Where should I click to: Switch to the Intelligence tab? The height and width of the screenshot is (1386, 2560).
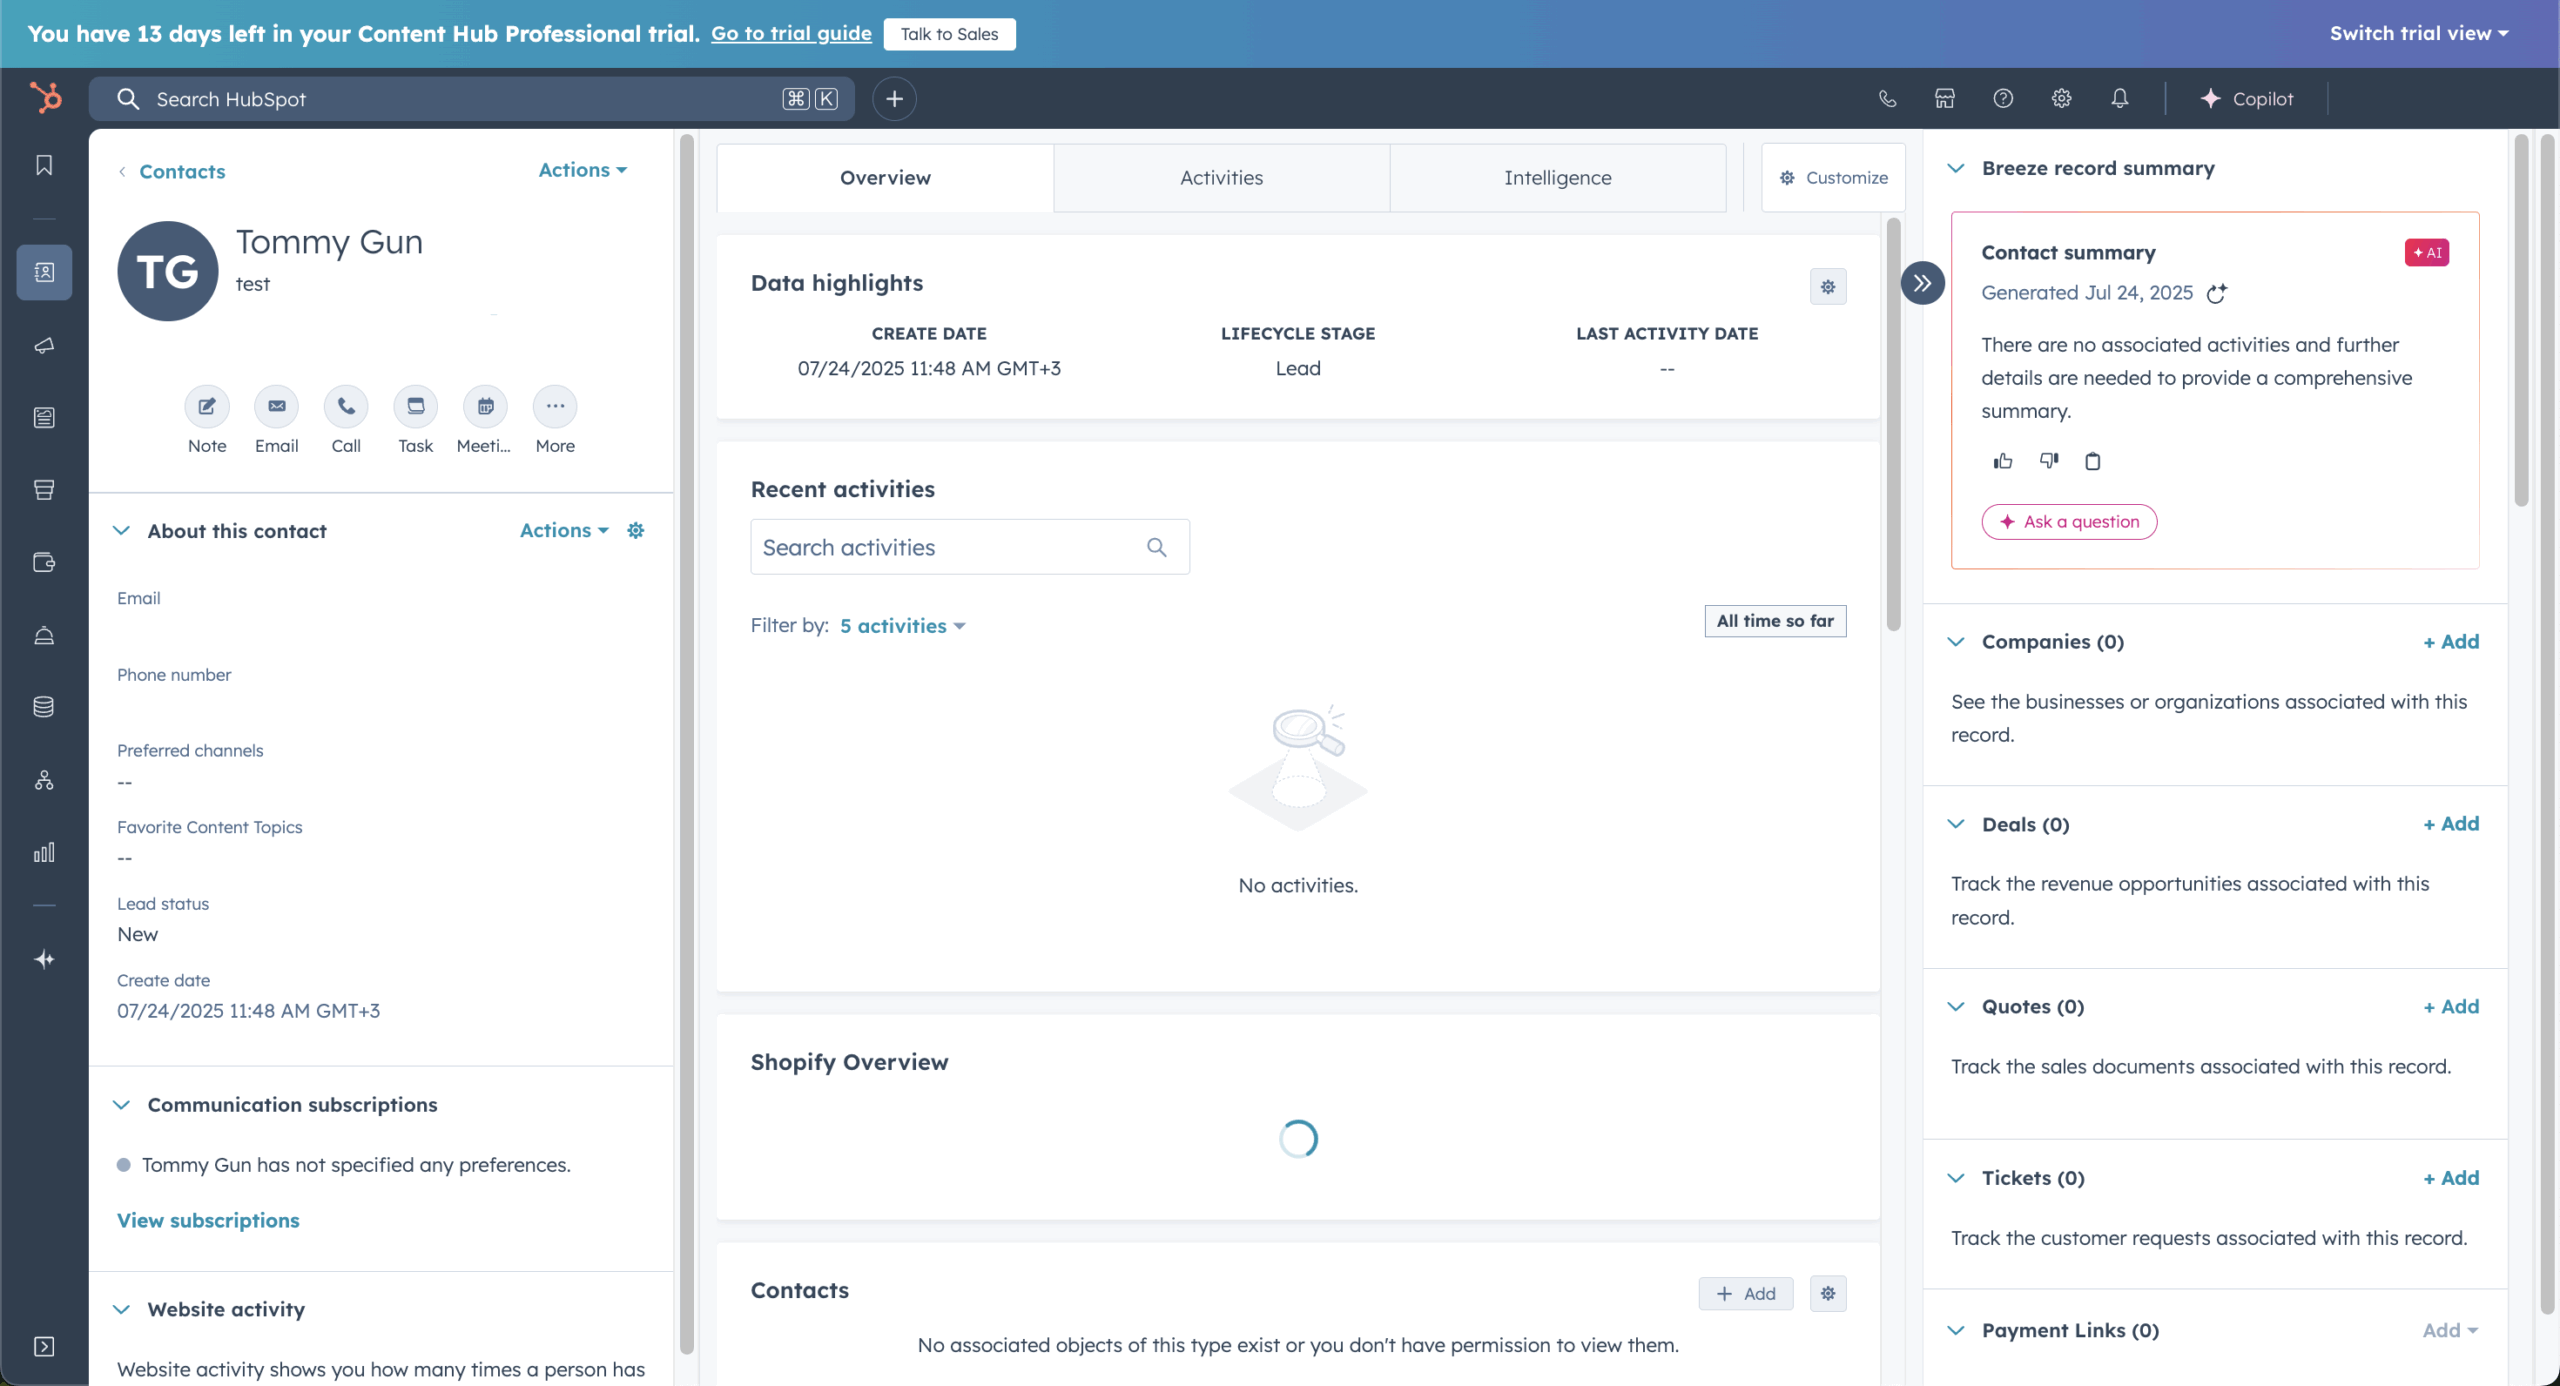pos(1557,178)
